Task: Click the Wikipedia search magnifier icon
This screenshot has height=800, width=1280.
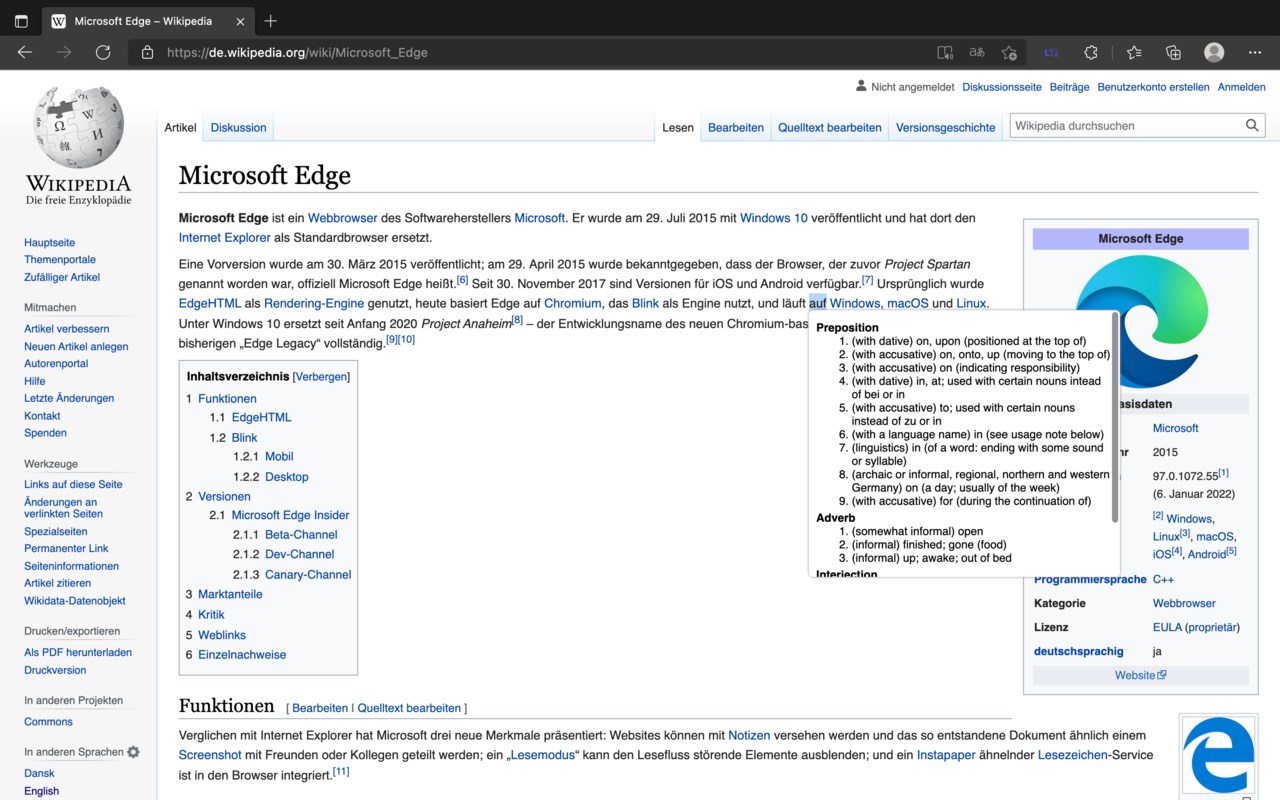Action: pyautogui.click(x=1252, y=126)
